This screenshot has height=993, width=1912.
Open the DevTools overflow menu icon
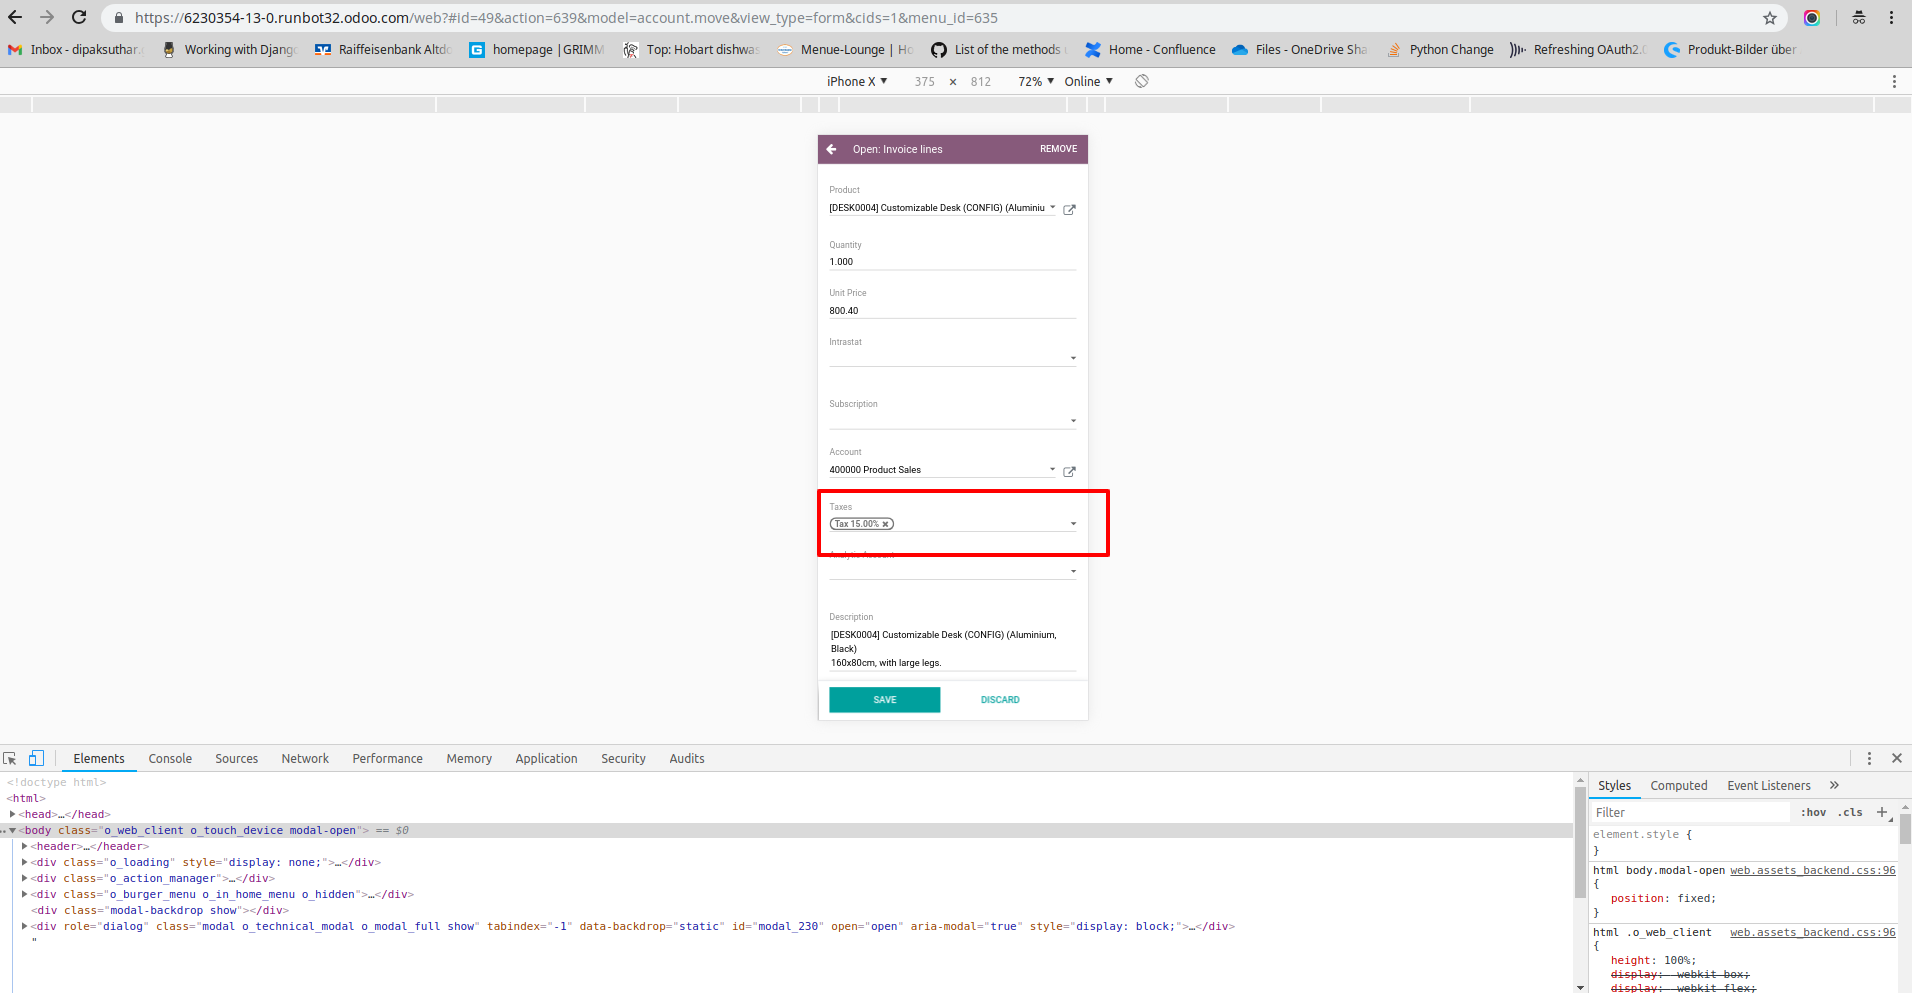tap(1868, 758)
